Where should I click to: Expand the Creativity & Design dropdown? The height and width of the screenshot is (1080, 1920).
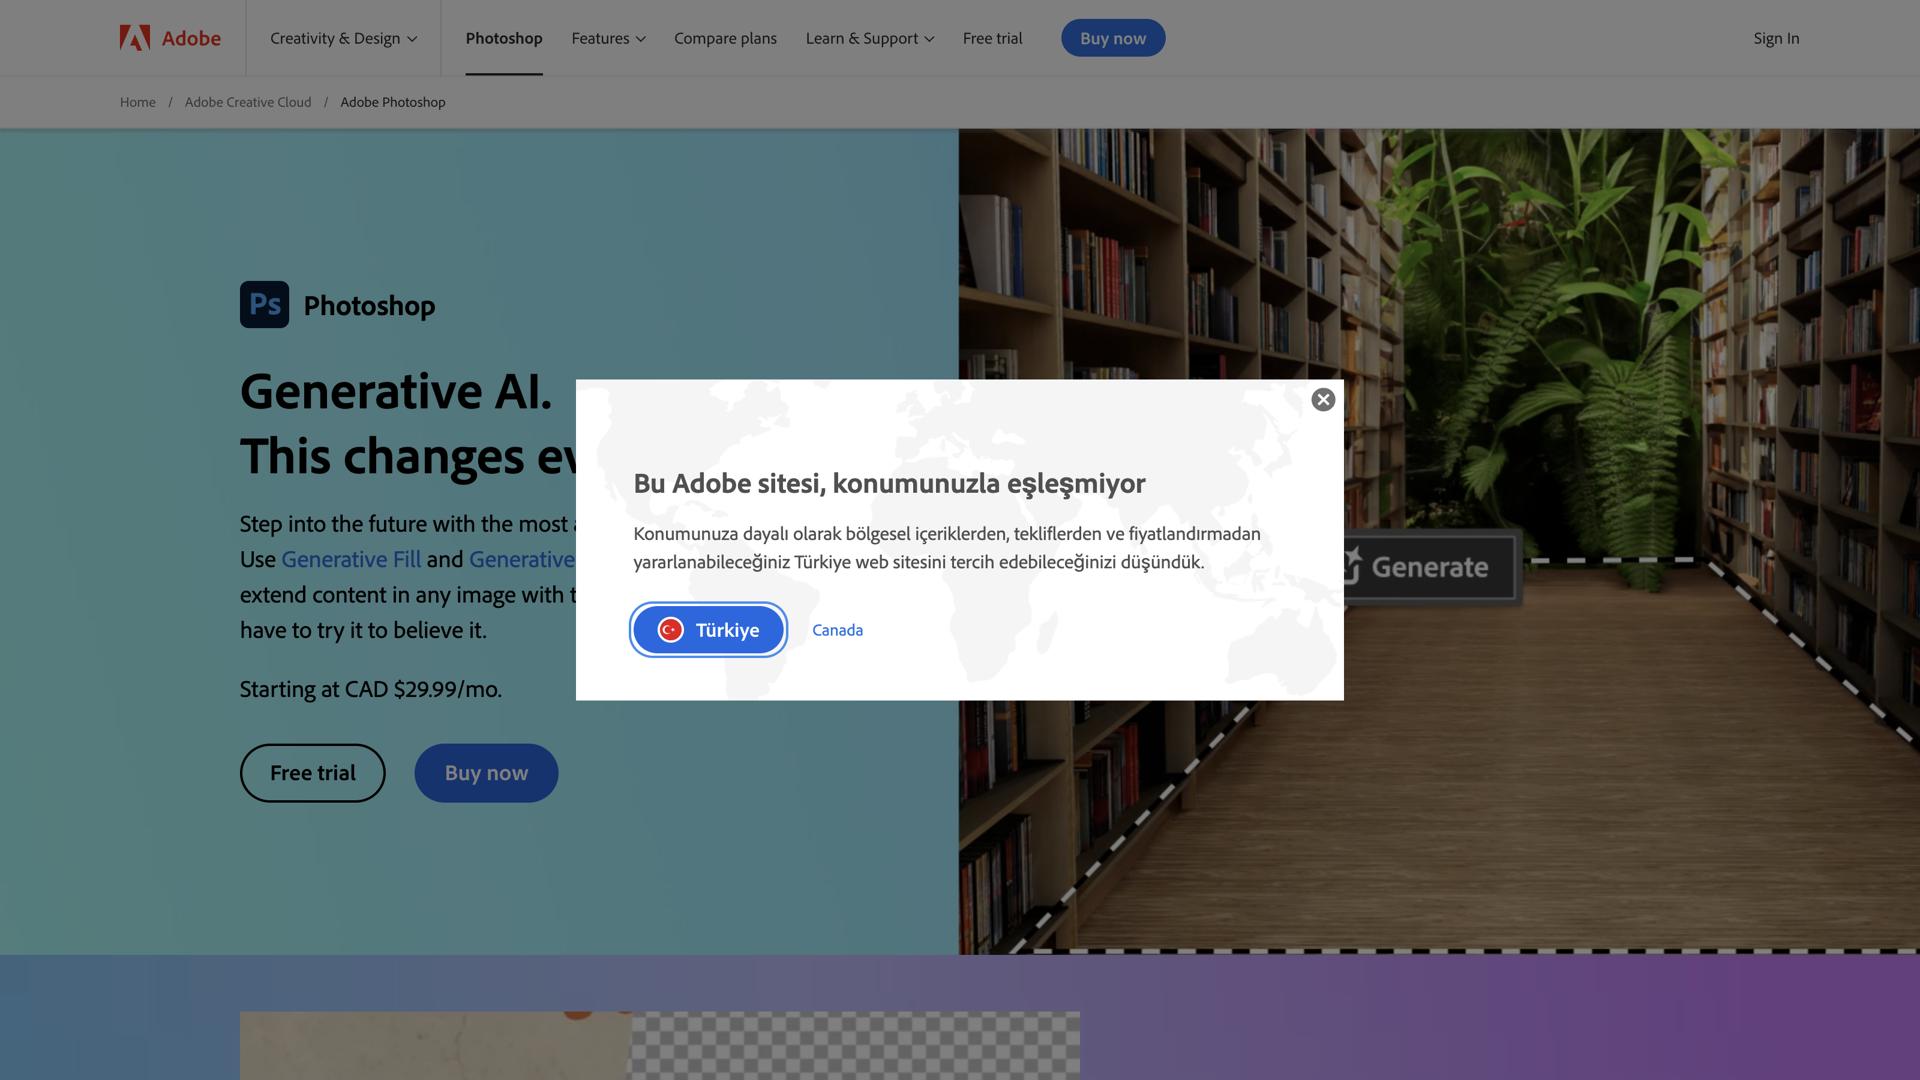pos(343,38)
